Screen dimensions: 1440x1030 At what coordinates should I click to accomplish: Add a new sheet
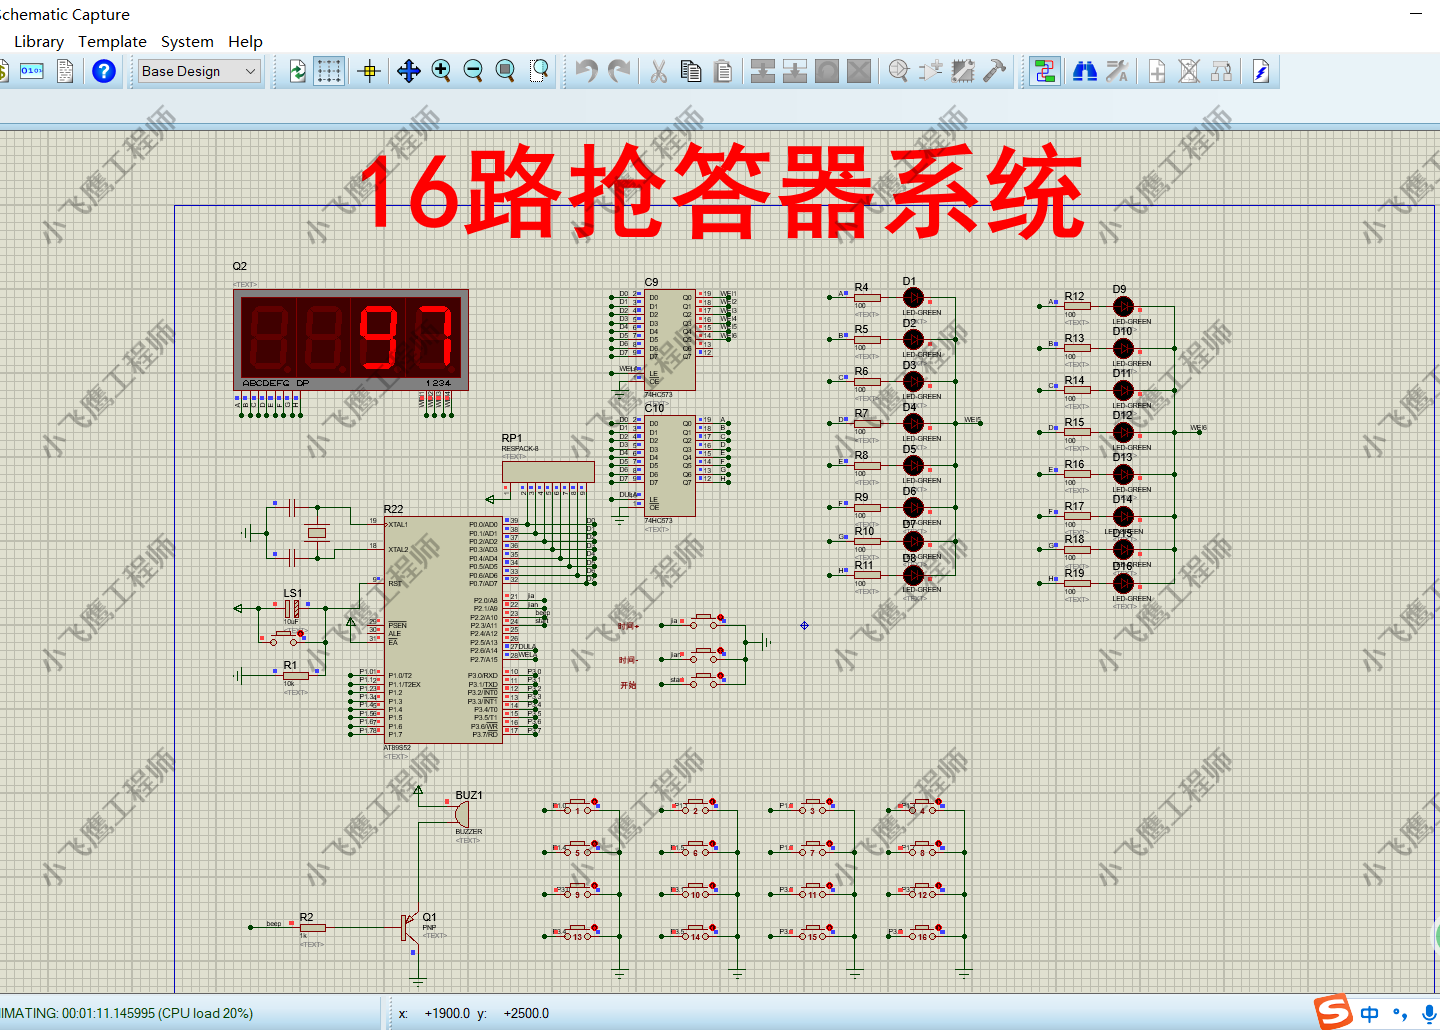coord(1157,71)
